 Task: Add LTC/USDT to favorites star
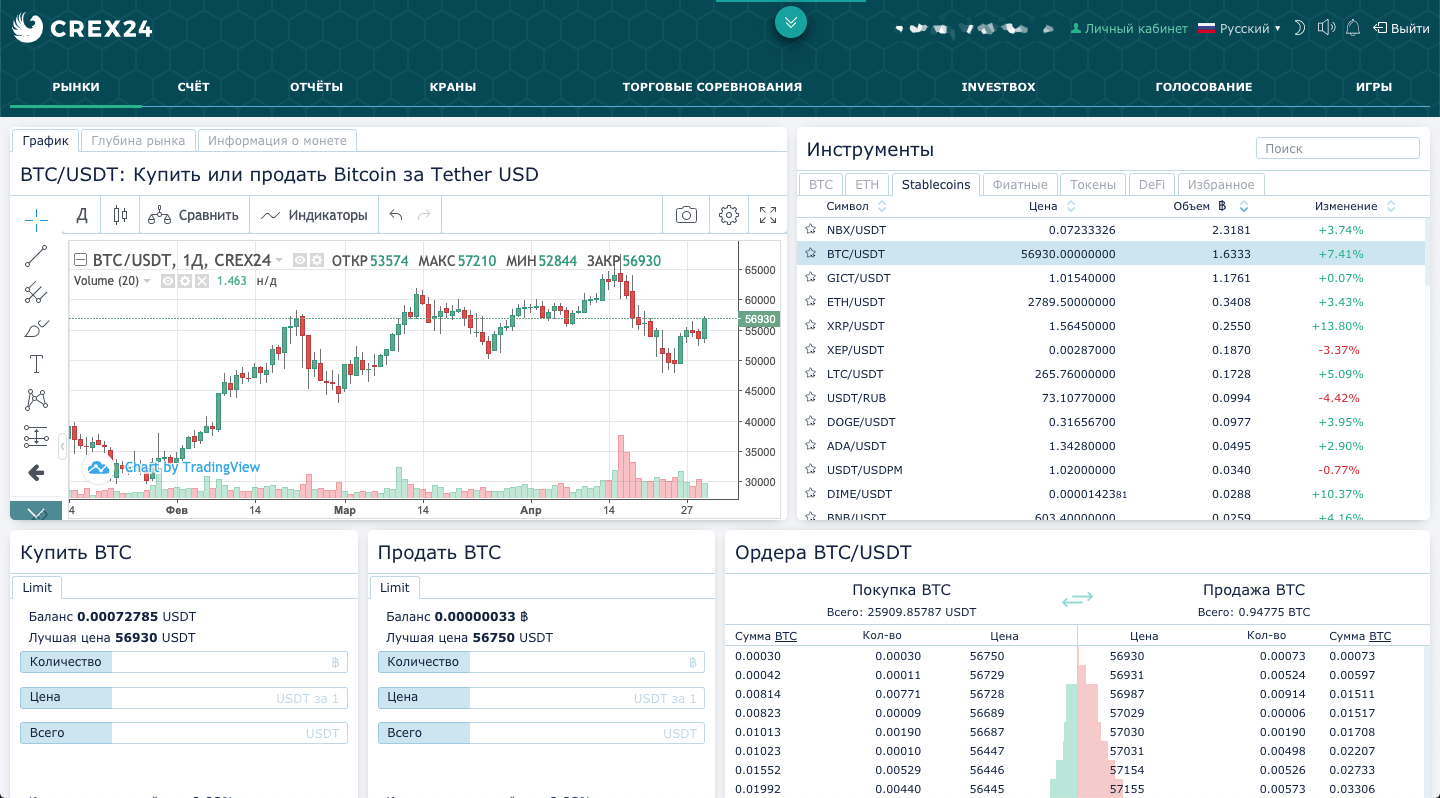click(x=811, y=374)
